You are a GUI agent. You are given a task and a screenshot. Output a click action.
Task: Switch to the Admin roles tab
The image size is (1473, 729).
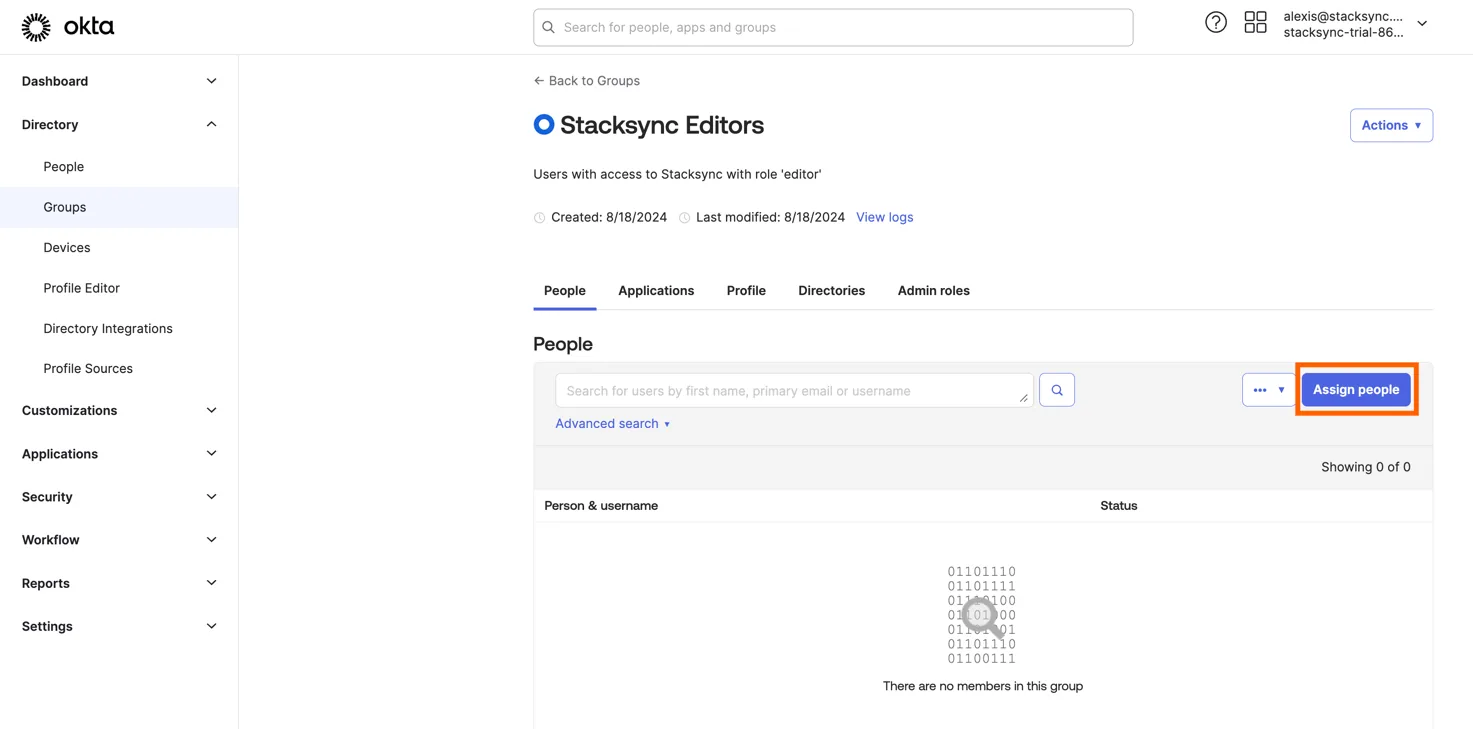click(933, 291)
